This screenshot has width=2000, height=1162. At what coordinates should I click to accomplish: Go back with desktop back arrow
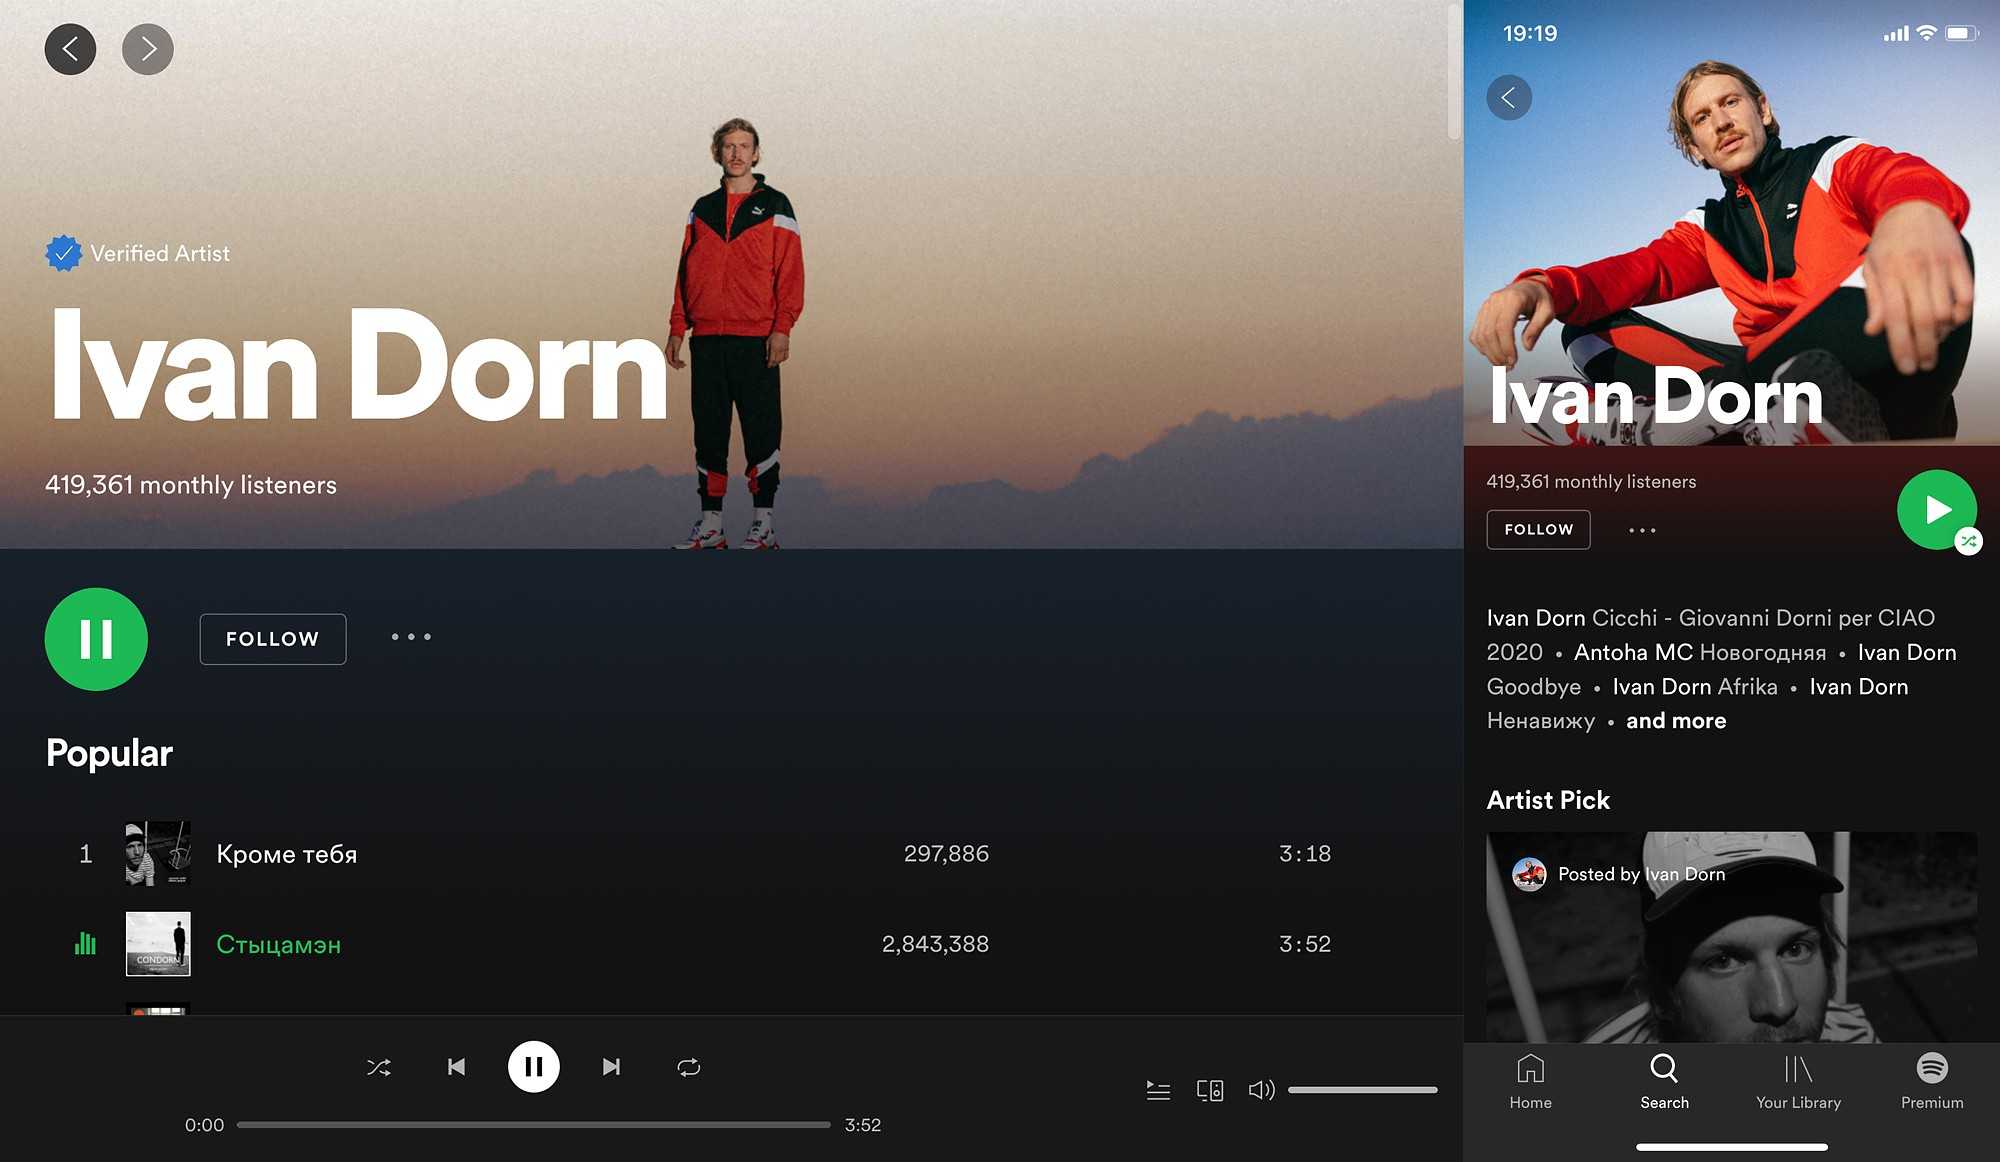(70, 49)
